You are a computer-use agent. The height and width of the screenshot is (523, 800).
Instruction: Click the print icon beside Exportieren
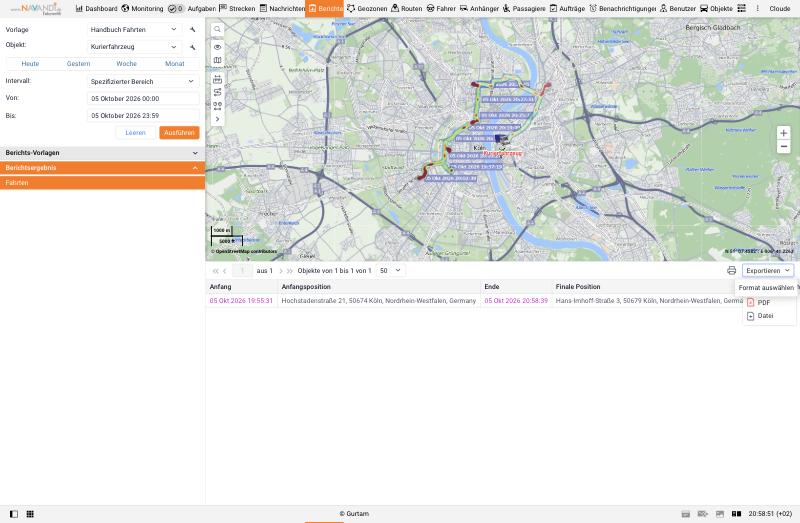point(732,270)
